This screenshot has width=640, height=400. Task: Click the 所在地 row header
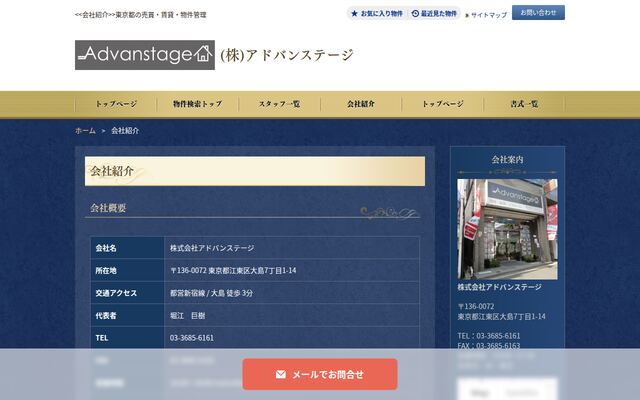tap(127, 270)
